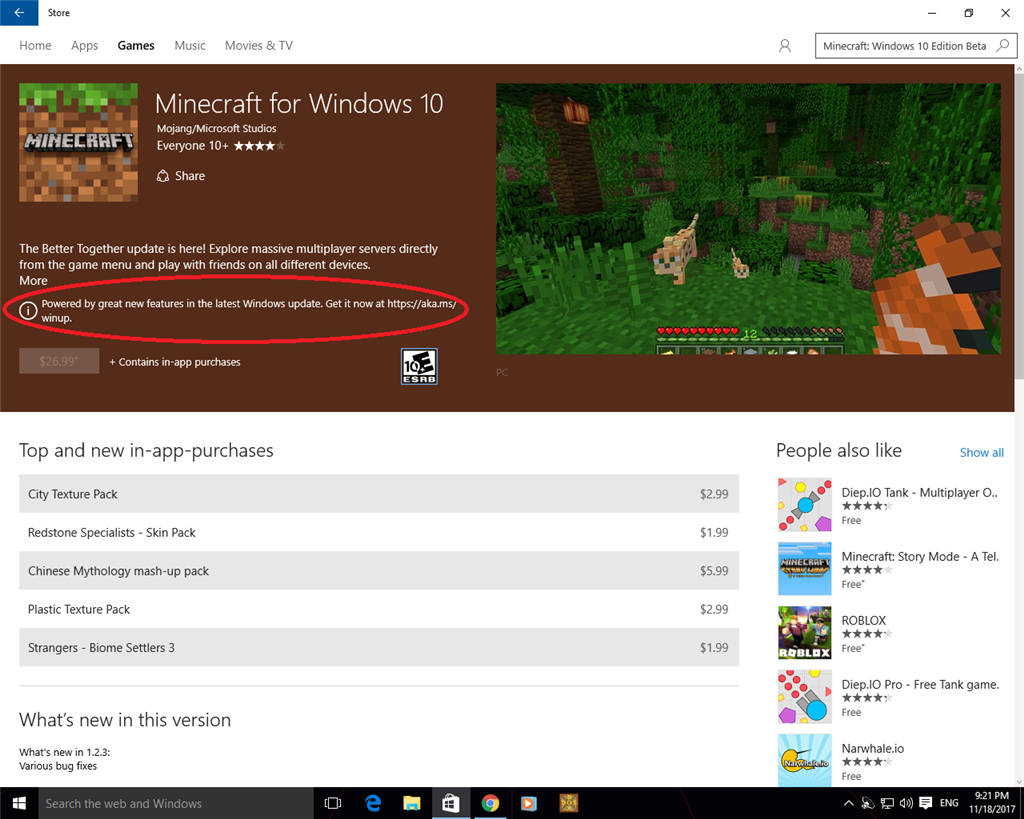Click the ENG language indicator
This screenshot has width=1024, height=819.
tap(949, 803)
